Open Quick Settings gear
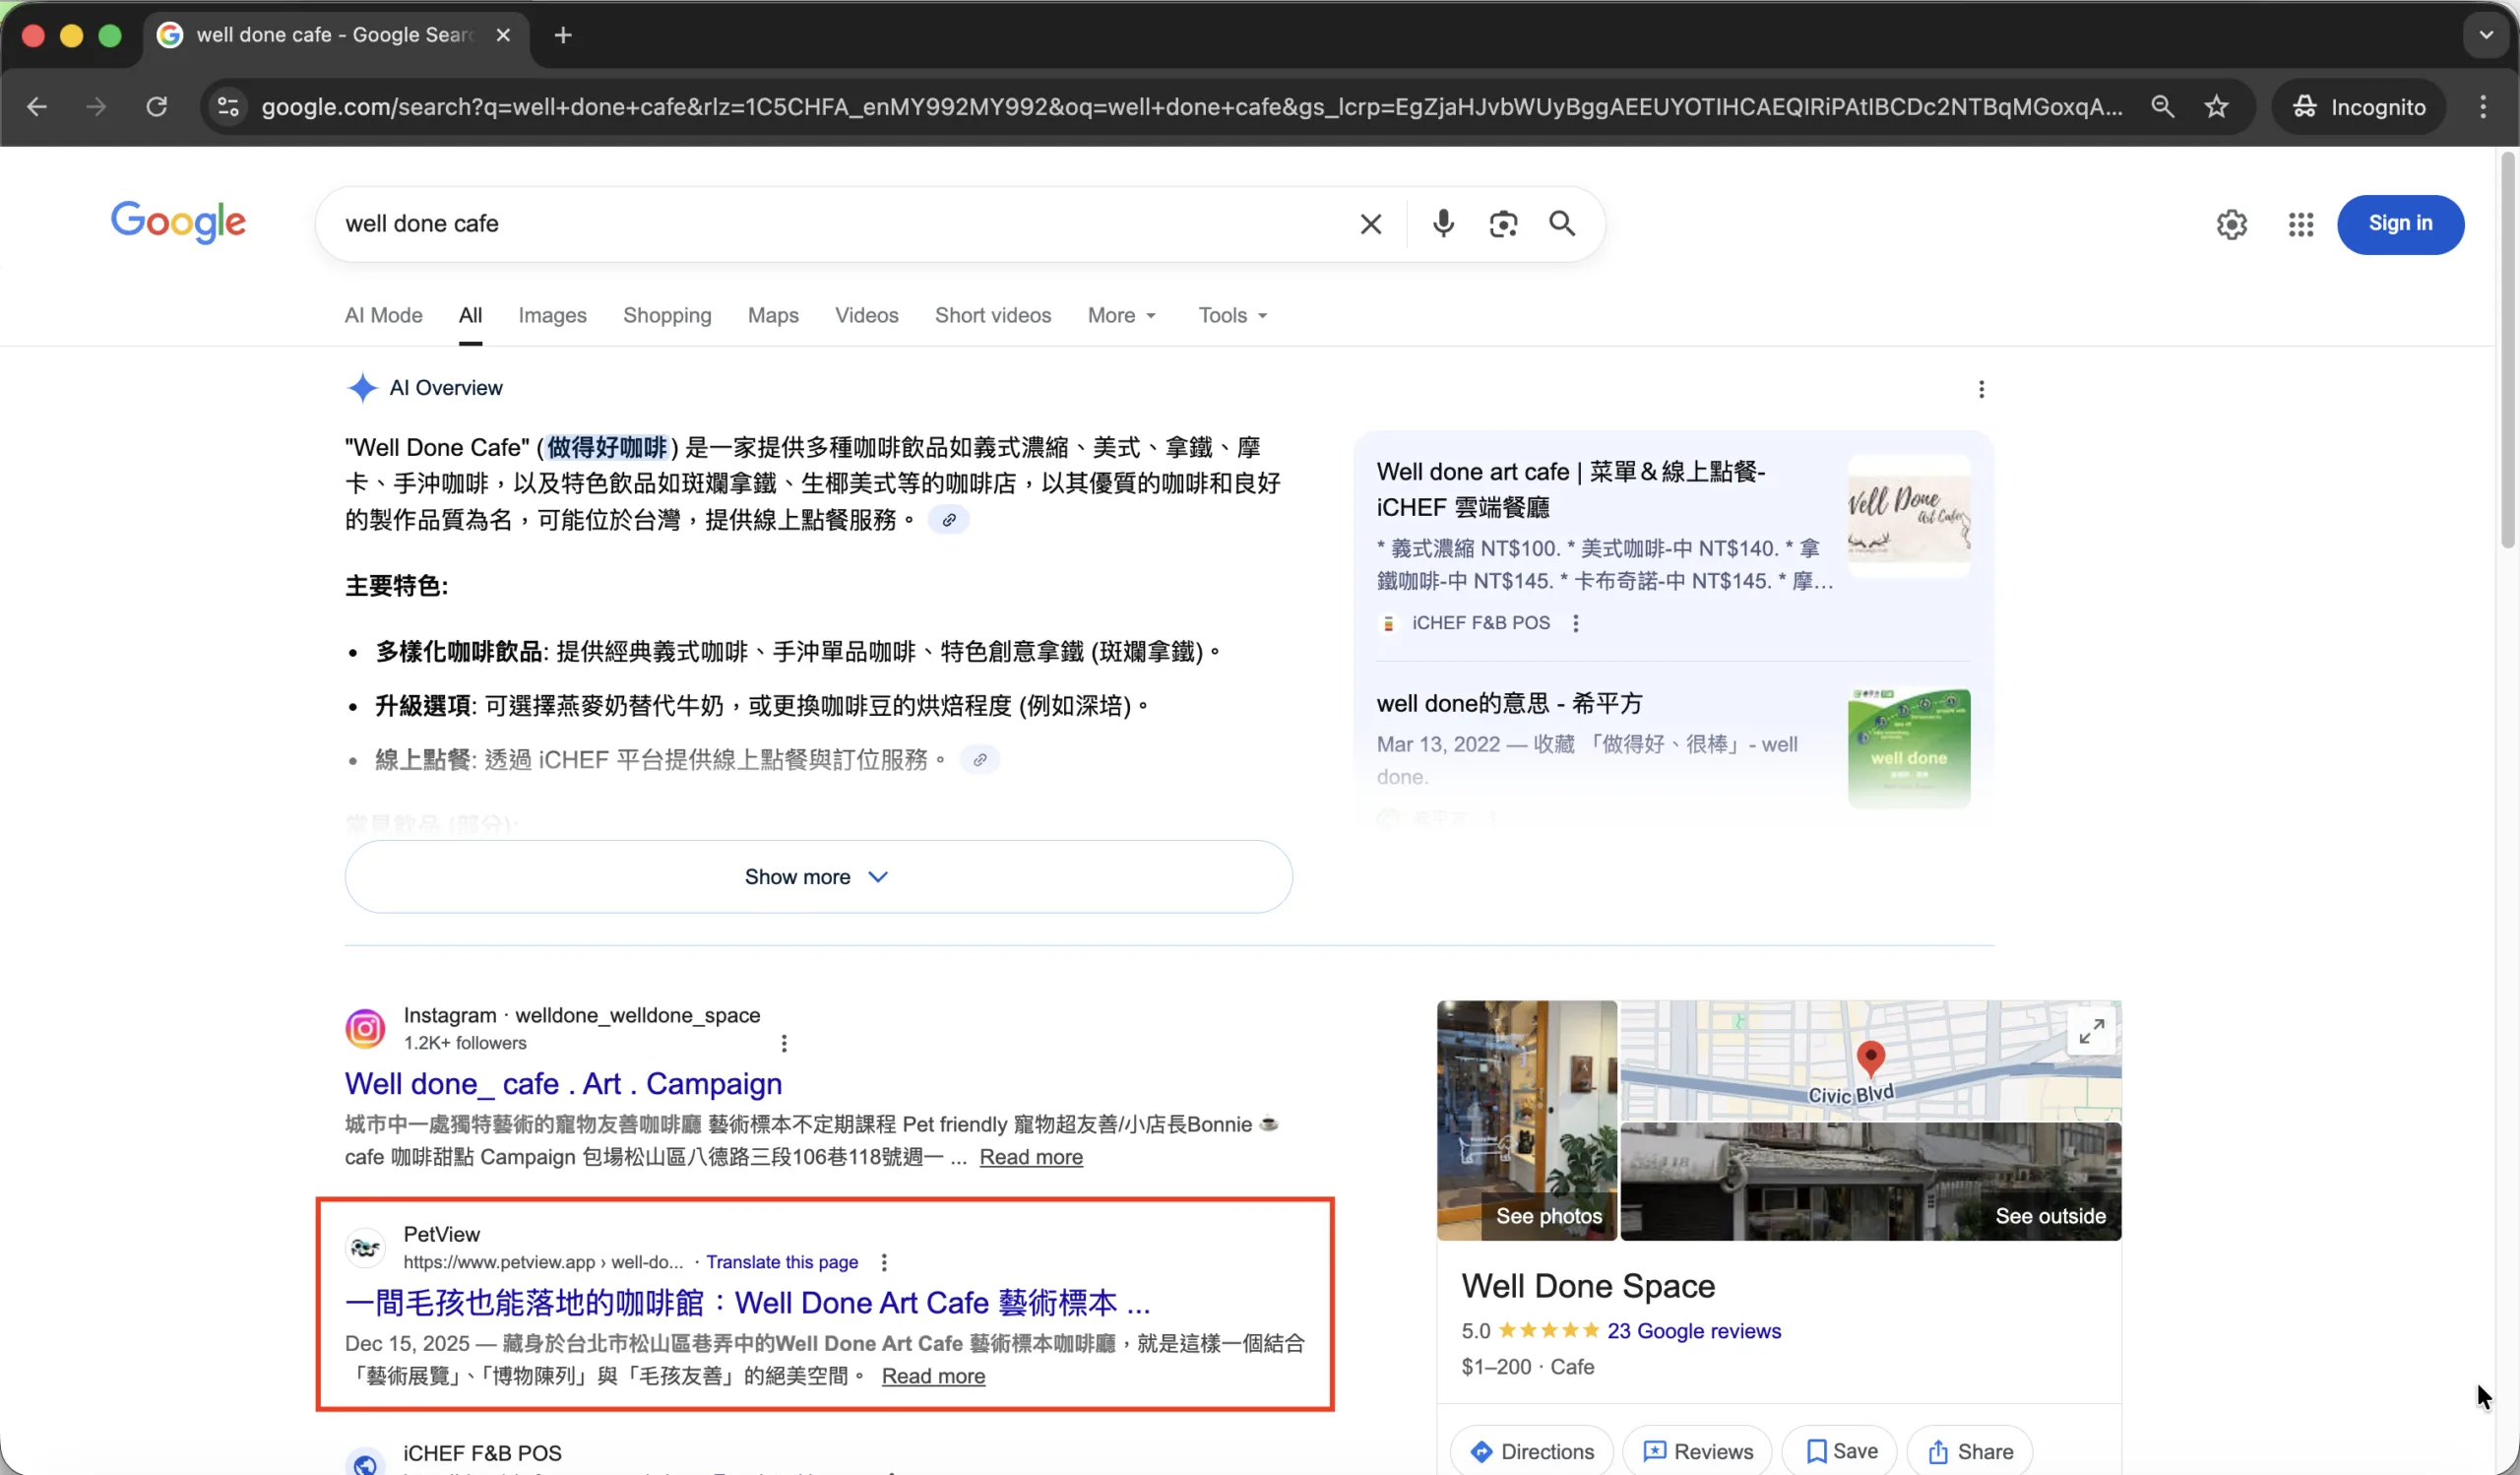Image resolution: width=2520 pixels, height=1475 pixels. click(2231, 224)
